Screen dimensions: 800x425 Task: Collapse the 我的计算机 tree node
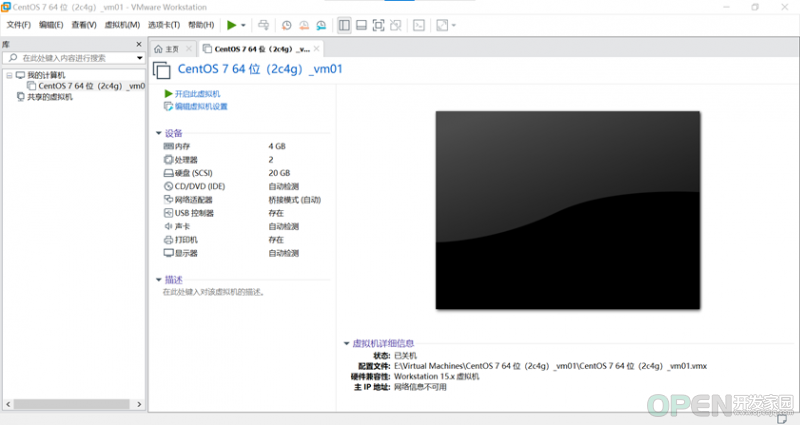9,75
